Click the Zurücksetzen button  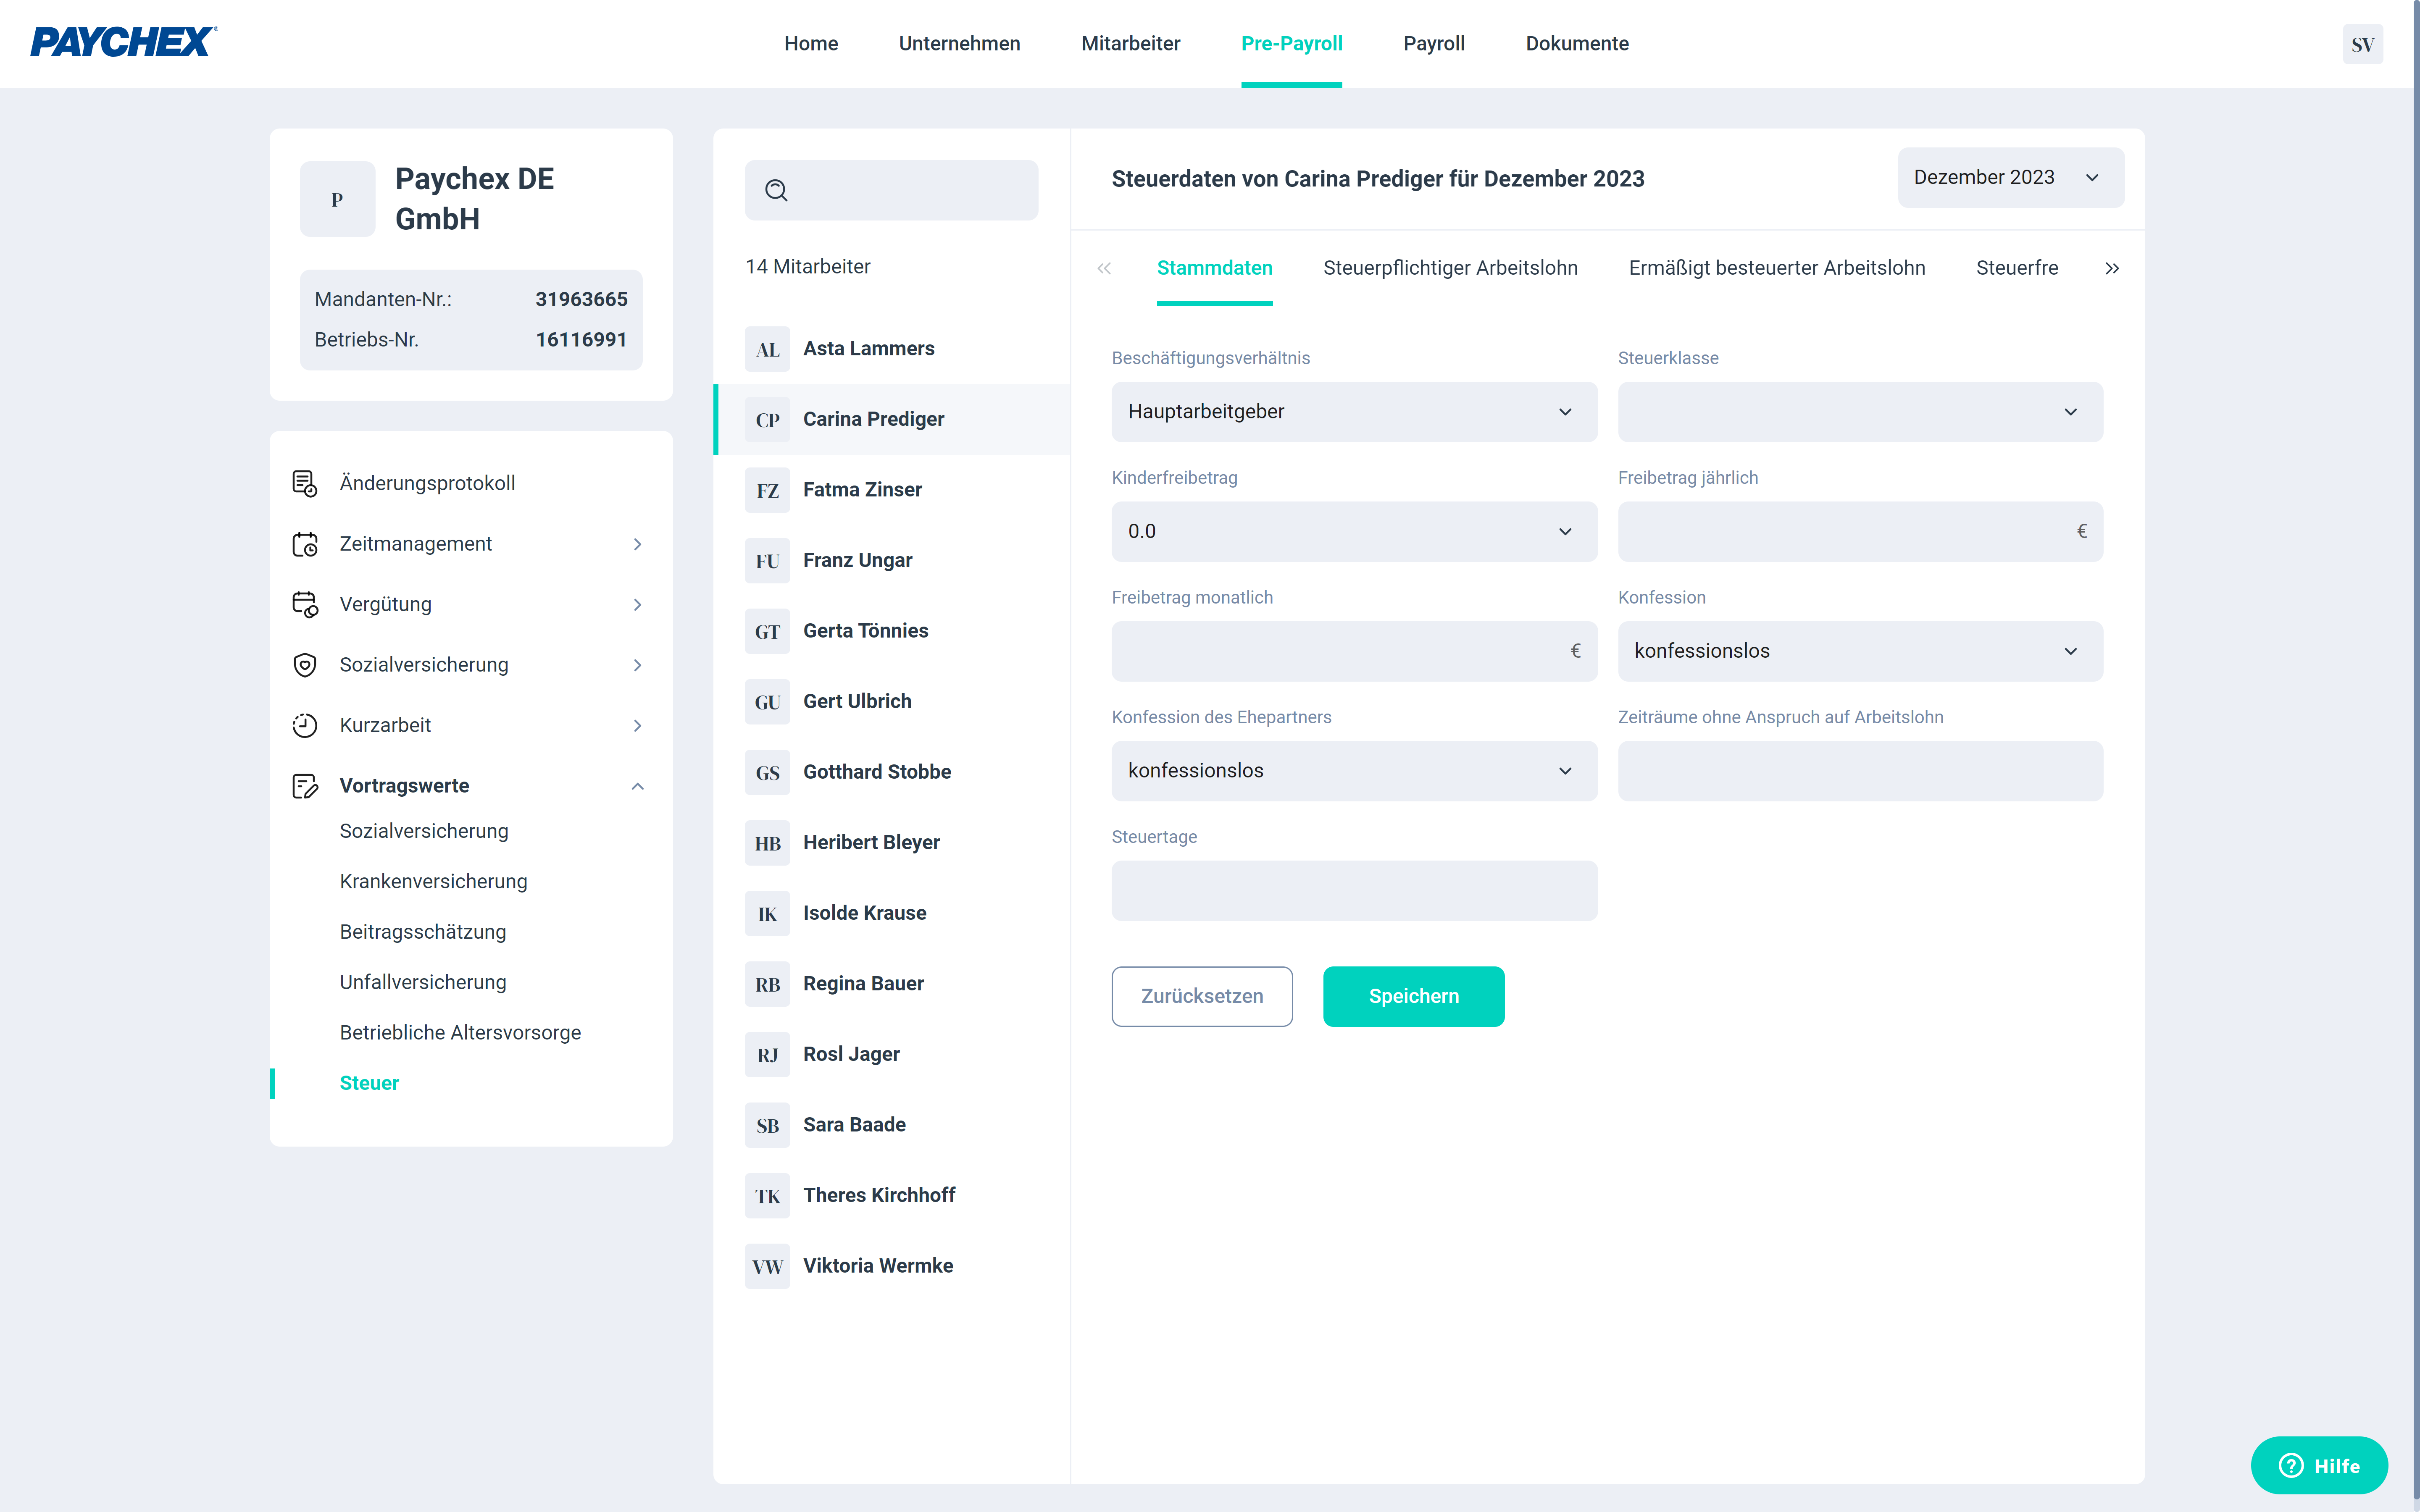point(1201,996)
